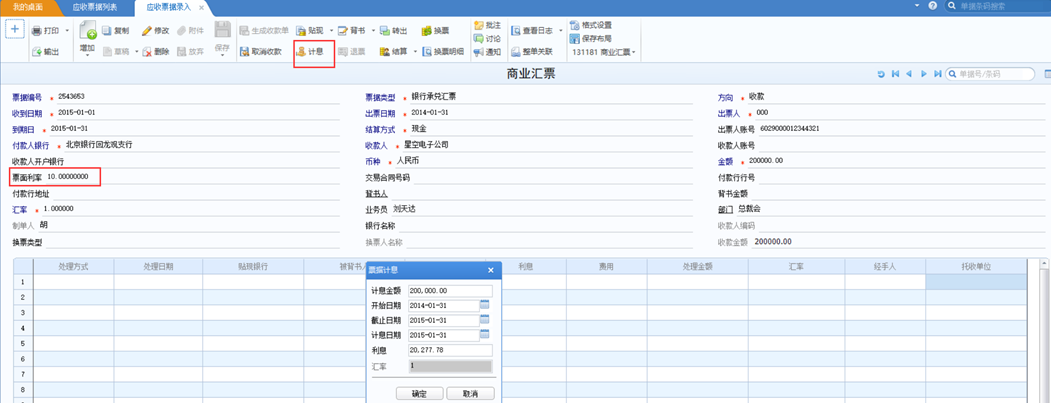Image resolution: width=1051 pixels, height=403 pixels.
Task: Click the 付款人银行 field 北京银行回龙观支行
Action: (99, 145)
